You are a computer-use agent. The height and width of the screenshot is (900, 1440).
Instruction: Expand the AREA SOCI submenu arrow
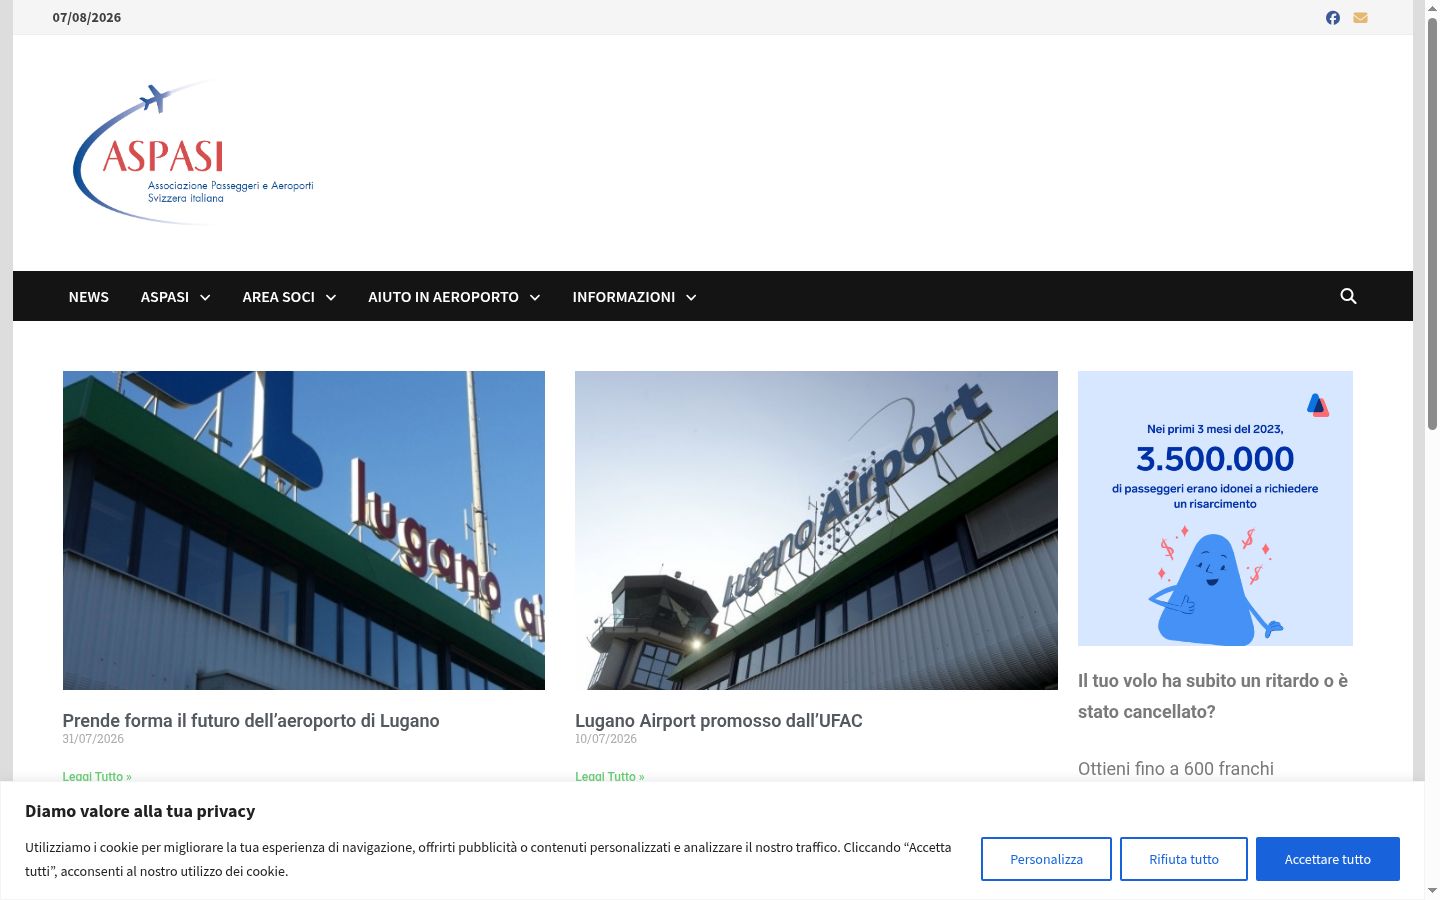(x=331, y=297)
